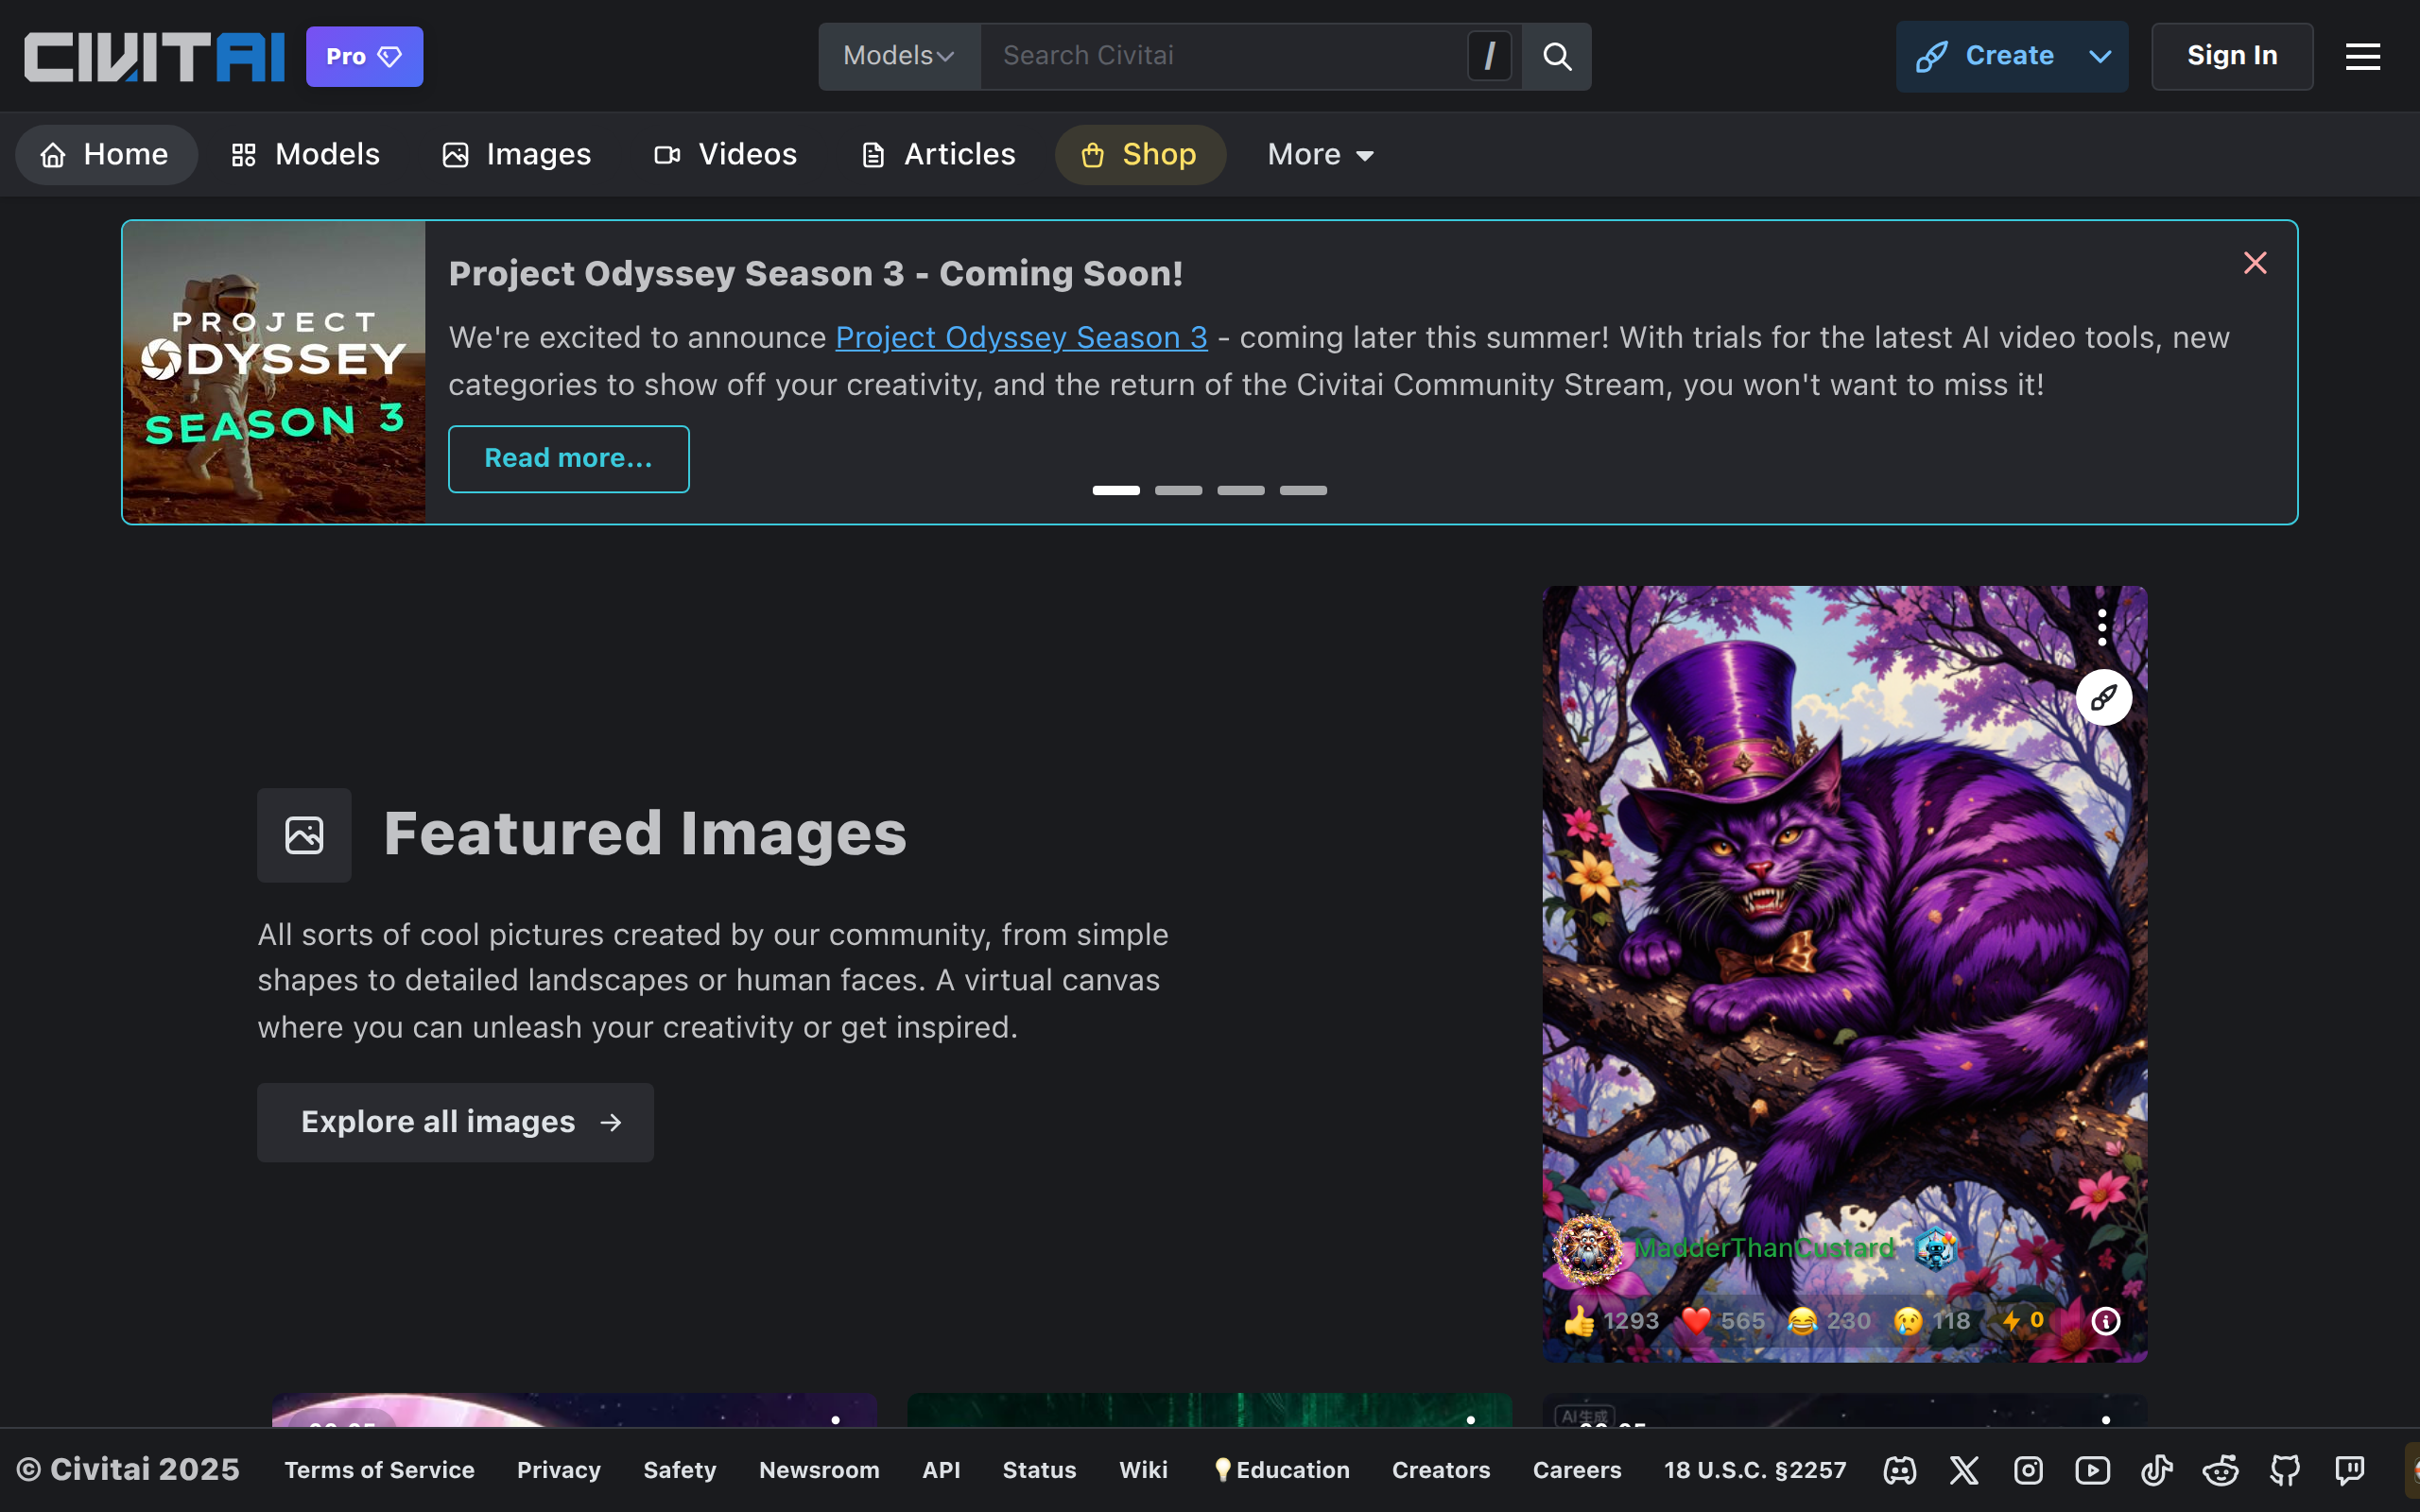Dismiss the Project Odyssey announcement banner
Image resolution: width=2420 pixels, height=1512 pixels.
[2255, 263]
